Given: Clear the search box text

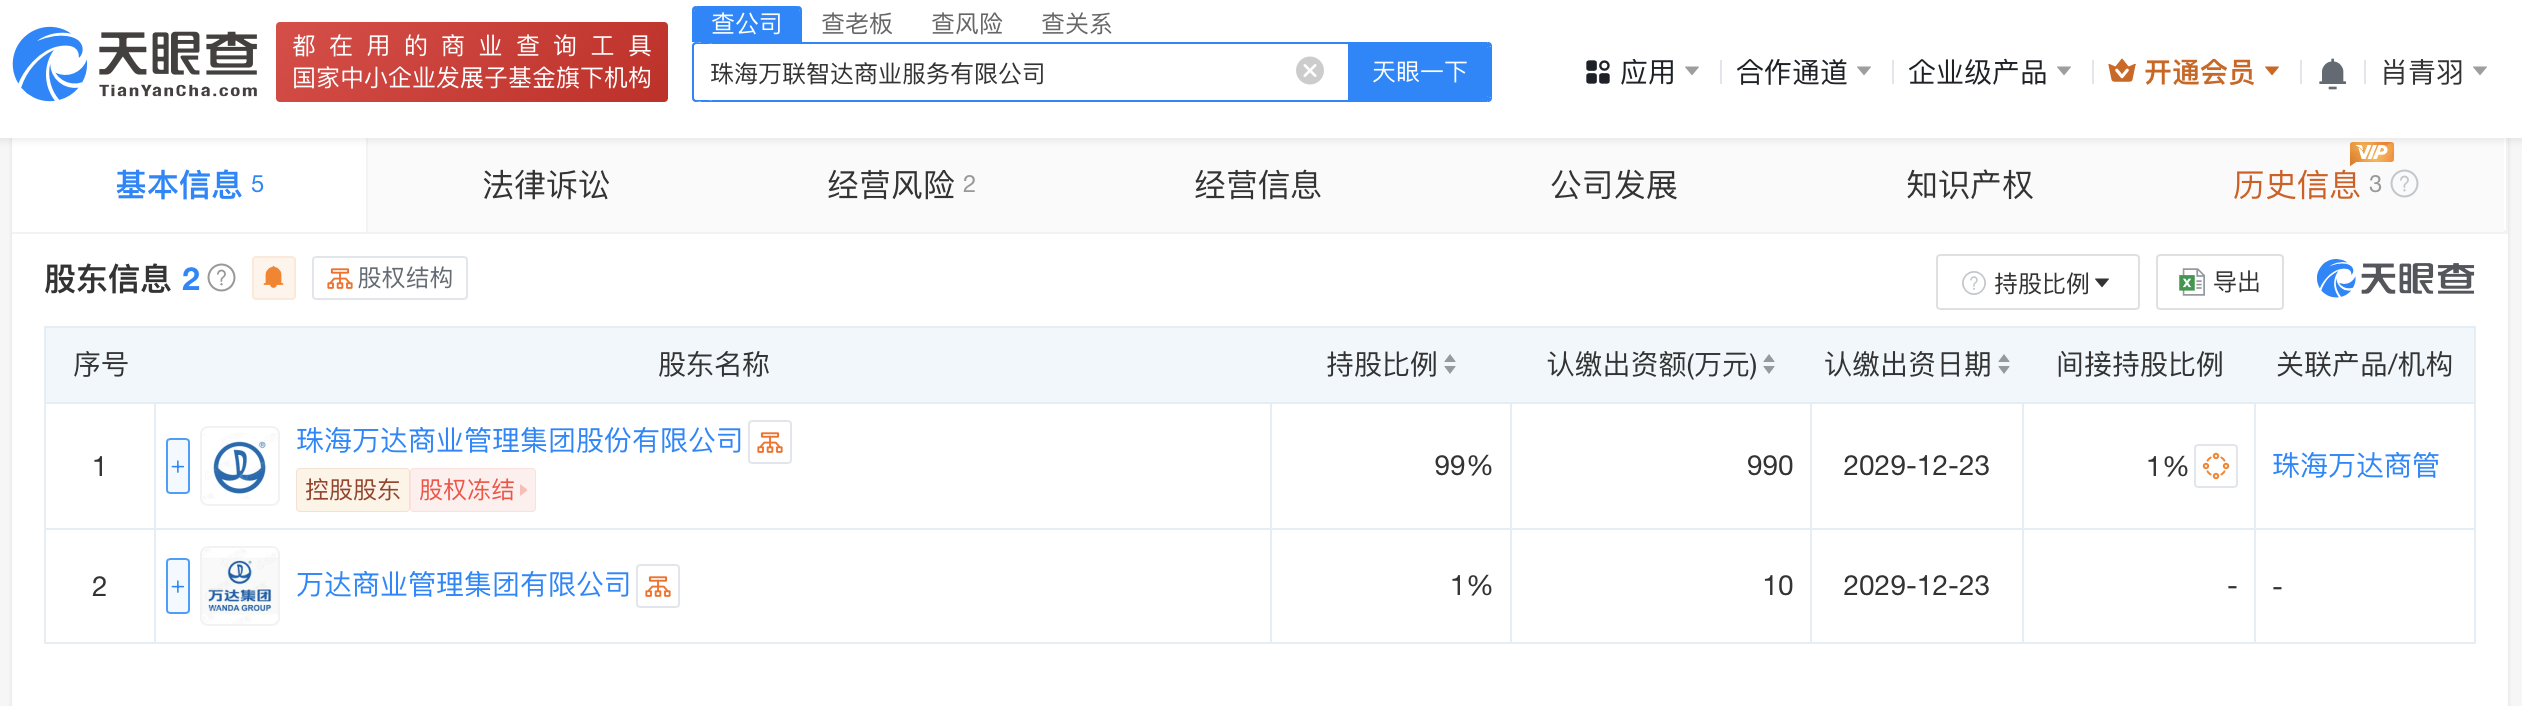Looking at the screenshot, I should (x=1309, y=71).
